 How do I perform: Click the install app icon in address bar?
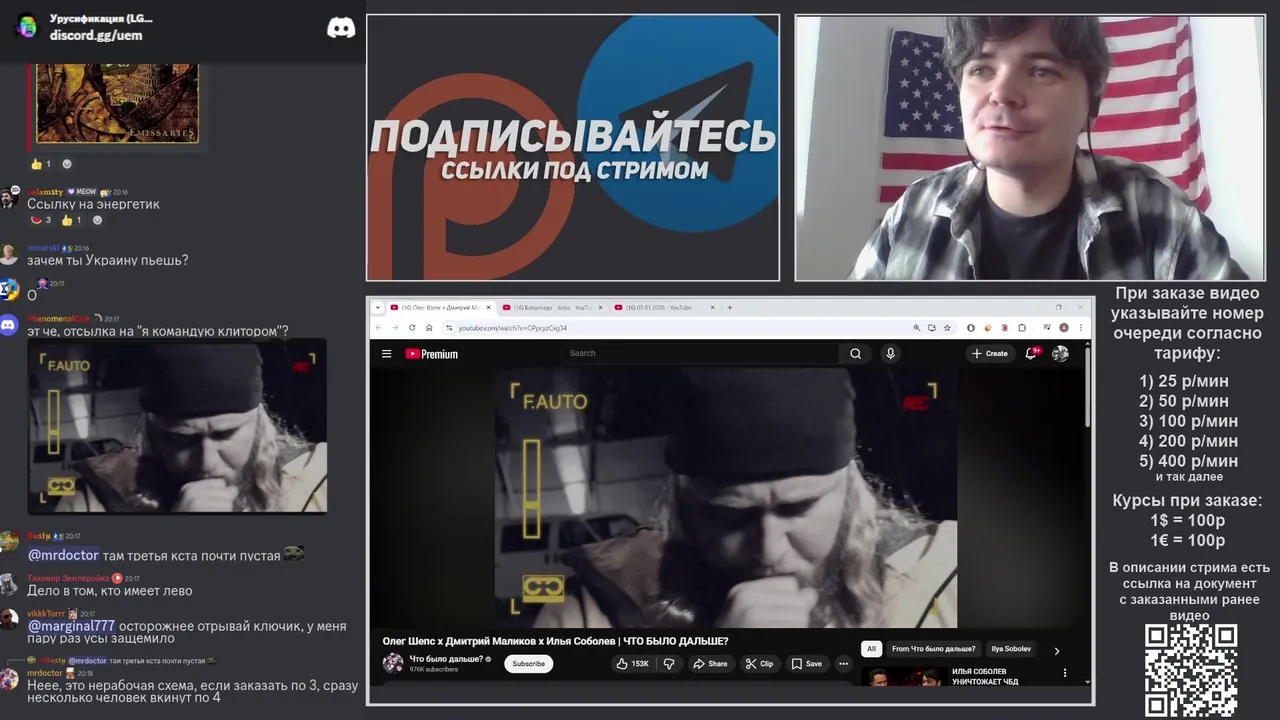click(932, 328)
